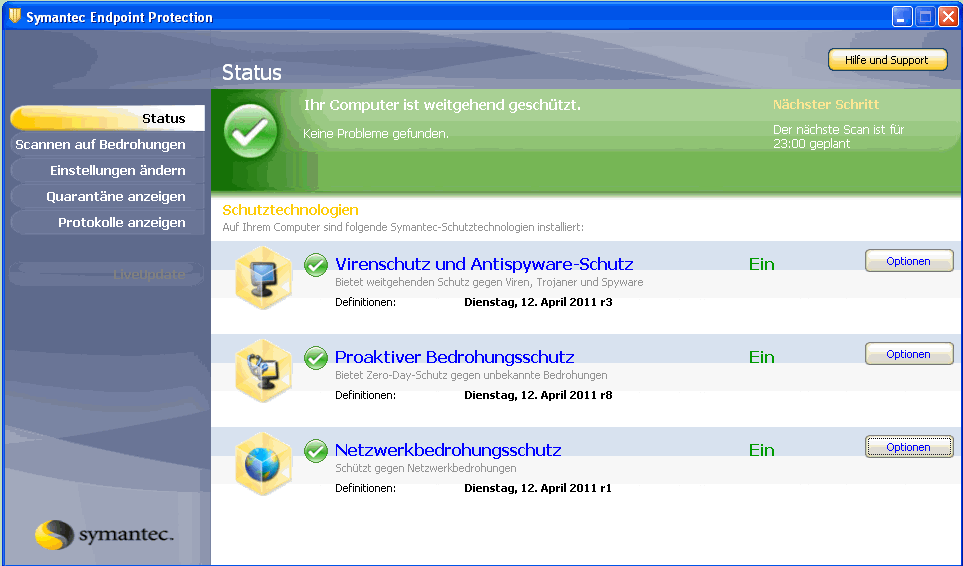Select the Status sidebar item
The image size is (963, 566).
pos(107,118)
